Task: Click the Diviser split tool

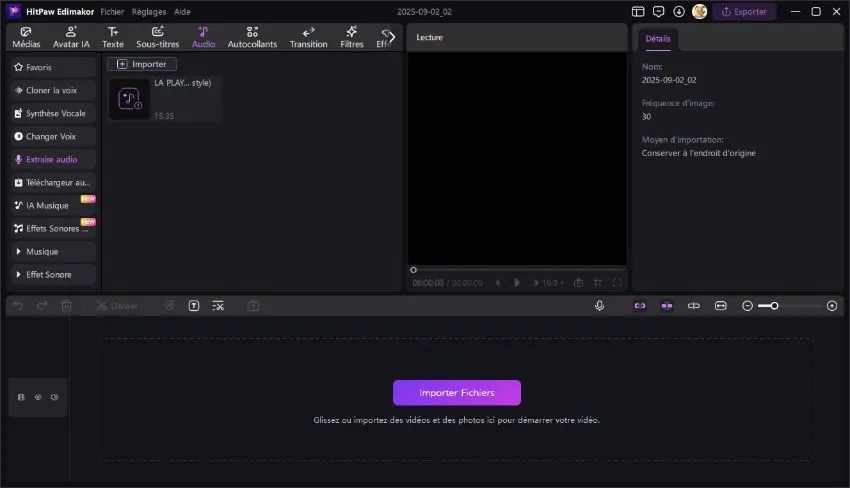Action: point(117,306)
